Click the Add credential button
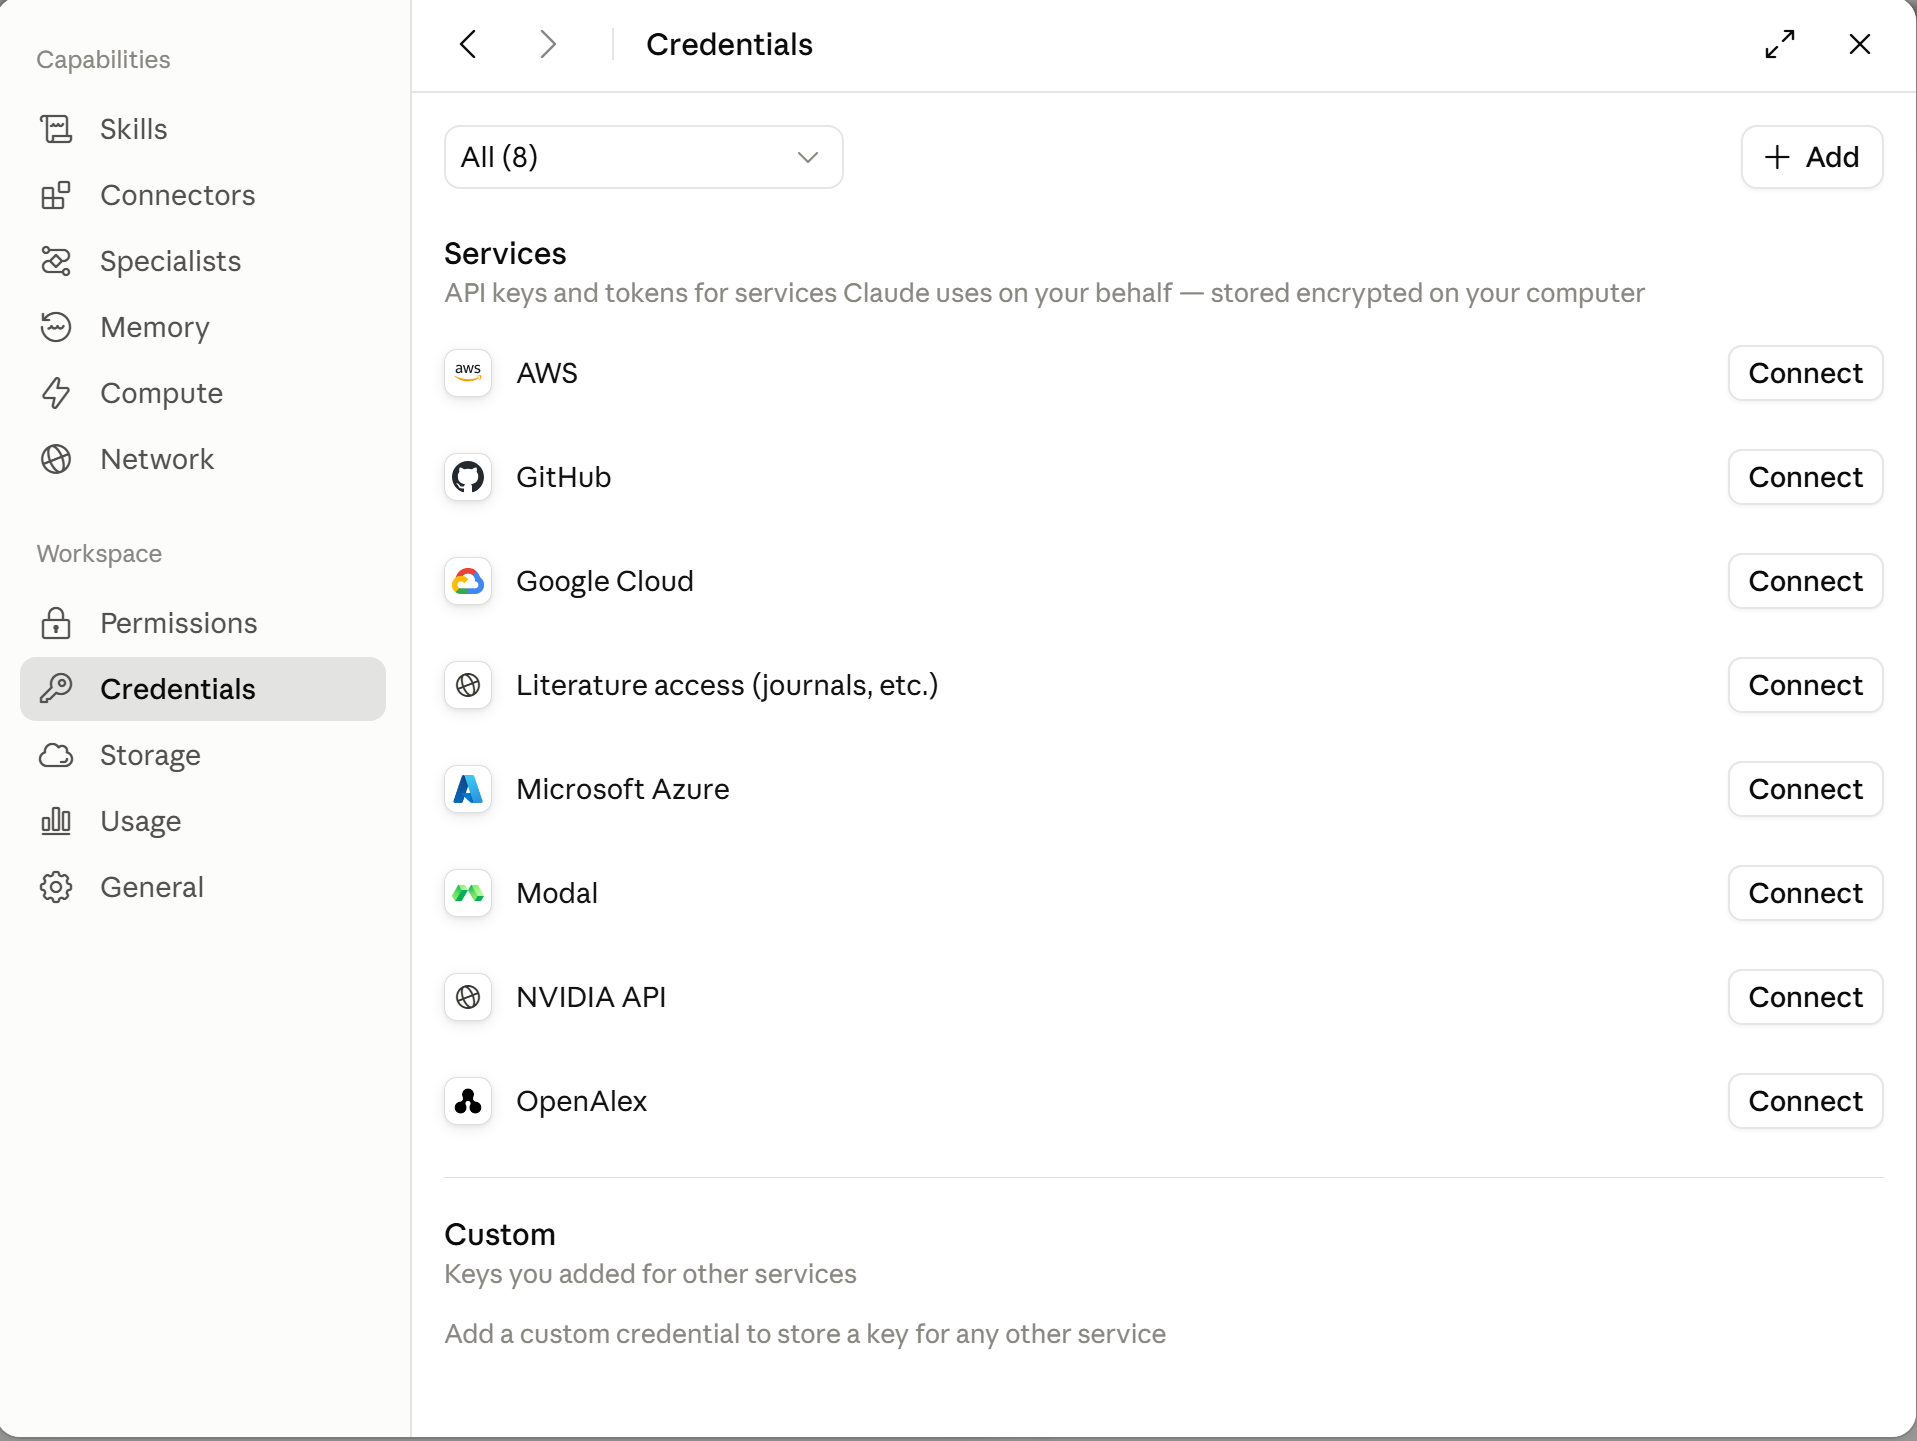 coord(1812,157)
